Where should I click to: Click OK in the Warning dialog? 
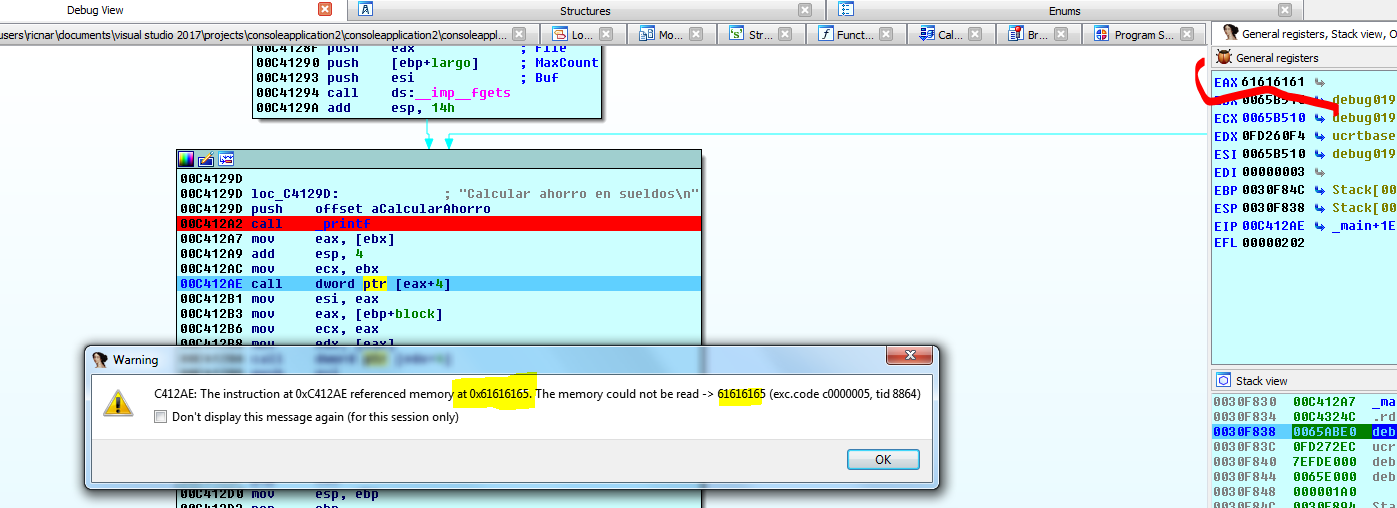882,460
